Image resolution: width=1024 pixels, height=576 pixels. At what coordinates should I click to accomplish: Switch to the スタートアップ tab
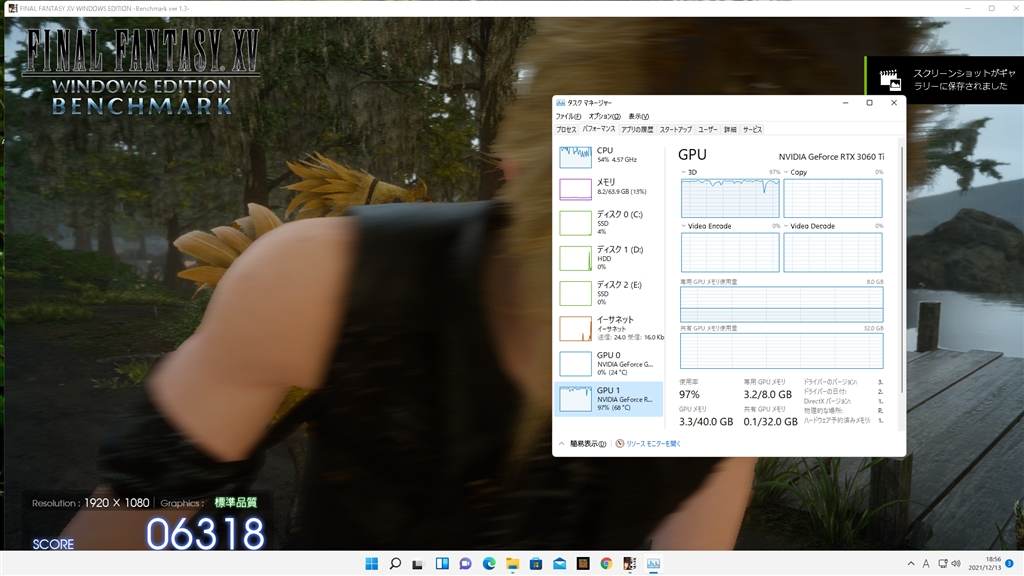coord(675,129)
